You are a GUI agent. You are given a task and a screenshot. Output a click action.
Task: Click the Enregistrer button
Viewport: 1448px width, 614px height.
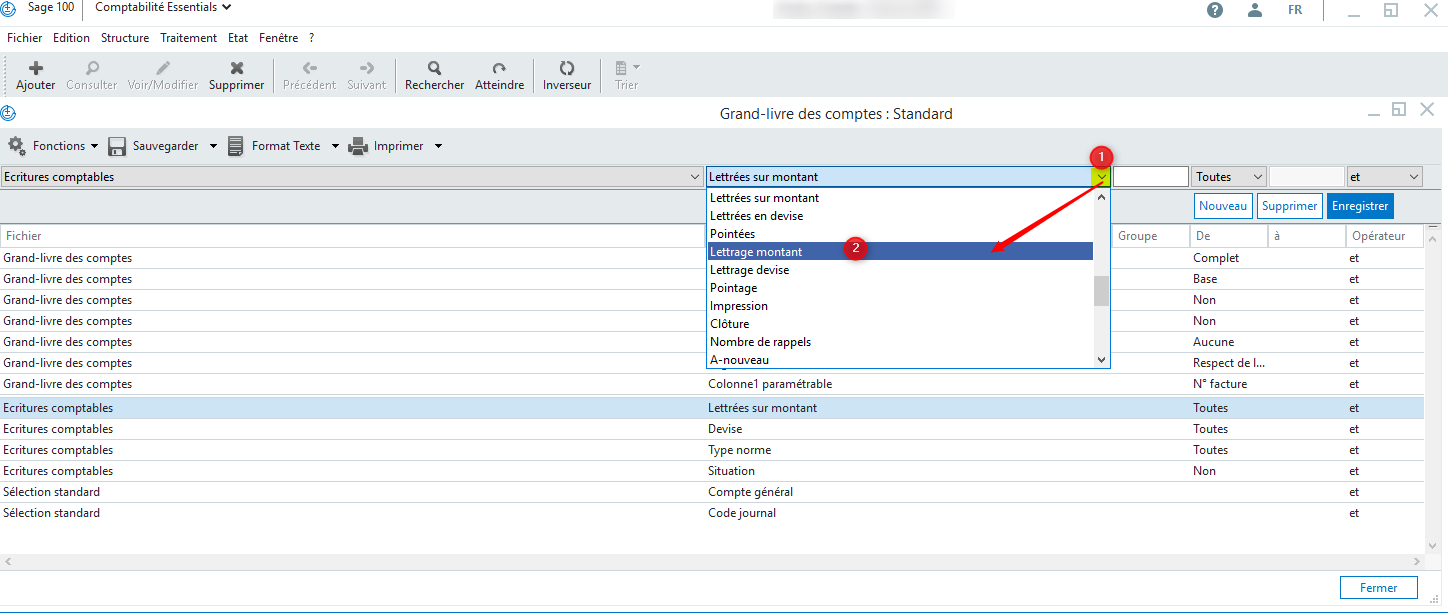coord(1359,206)
